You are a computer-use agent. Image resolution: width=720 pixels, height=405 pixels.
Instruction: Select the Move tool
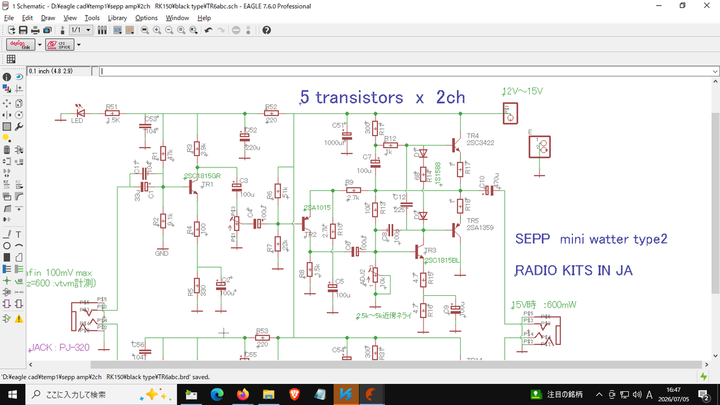(x=7, y=103)
